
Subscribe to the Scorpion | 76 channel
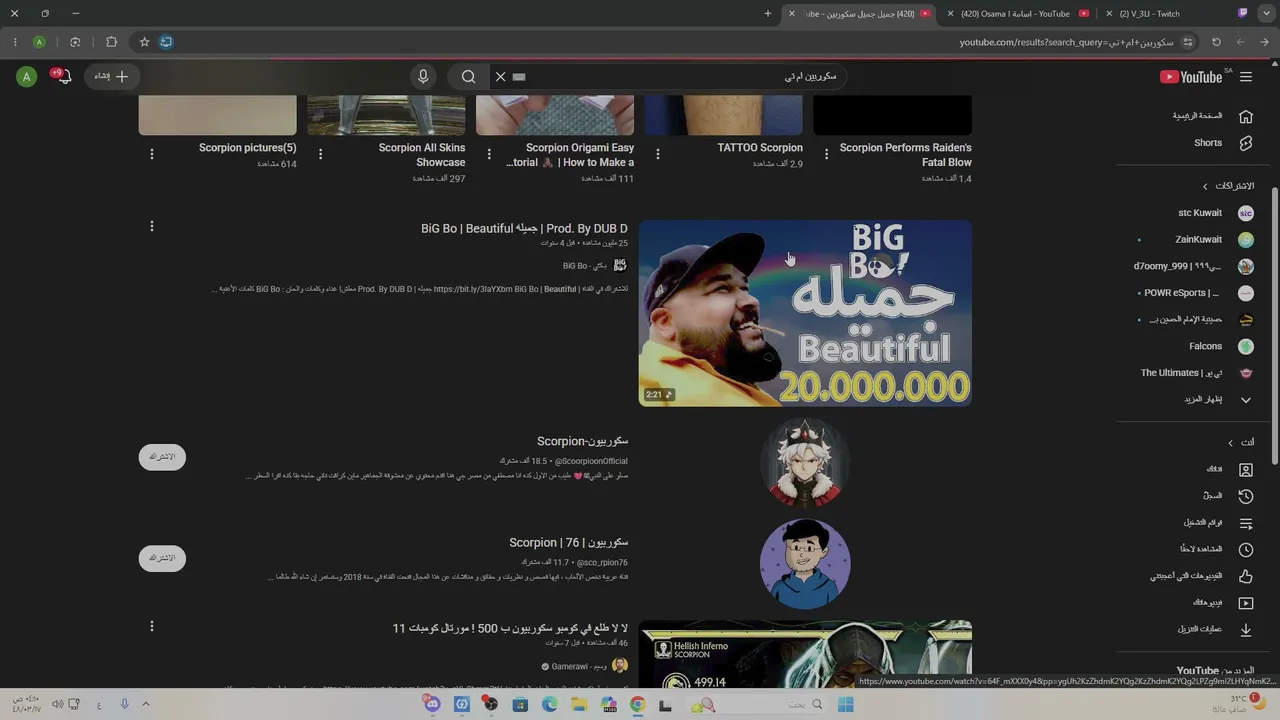[162, 558]
